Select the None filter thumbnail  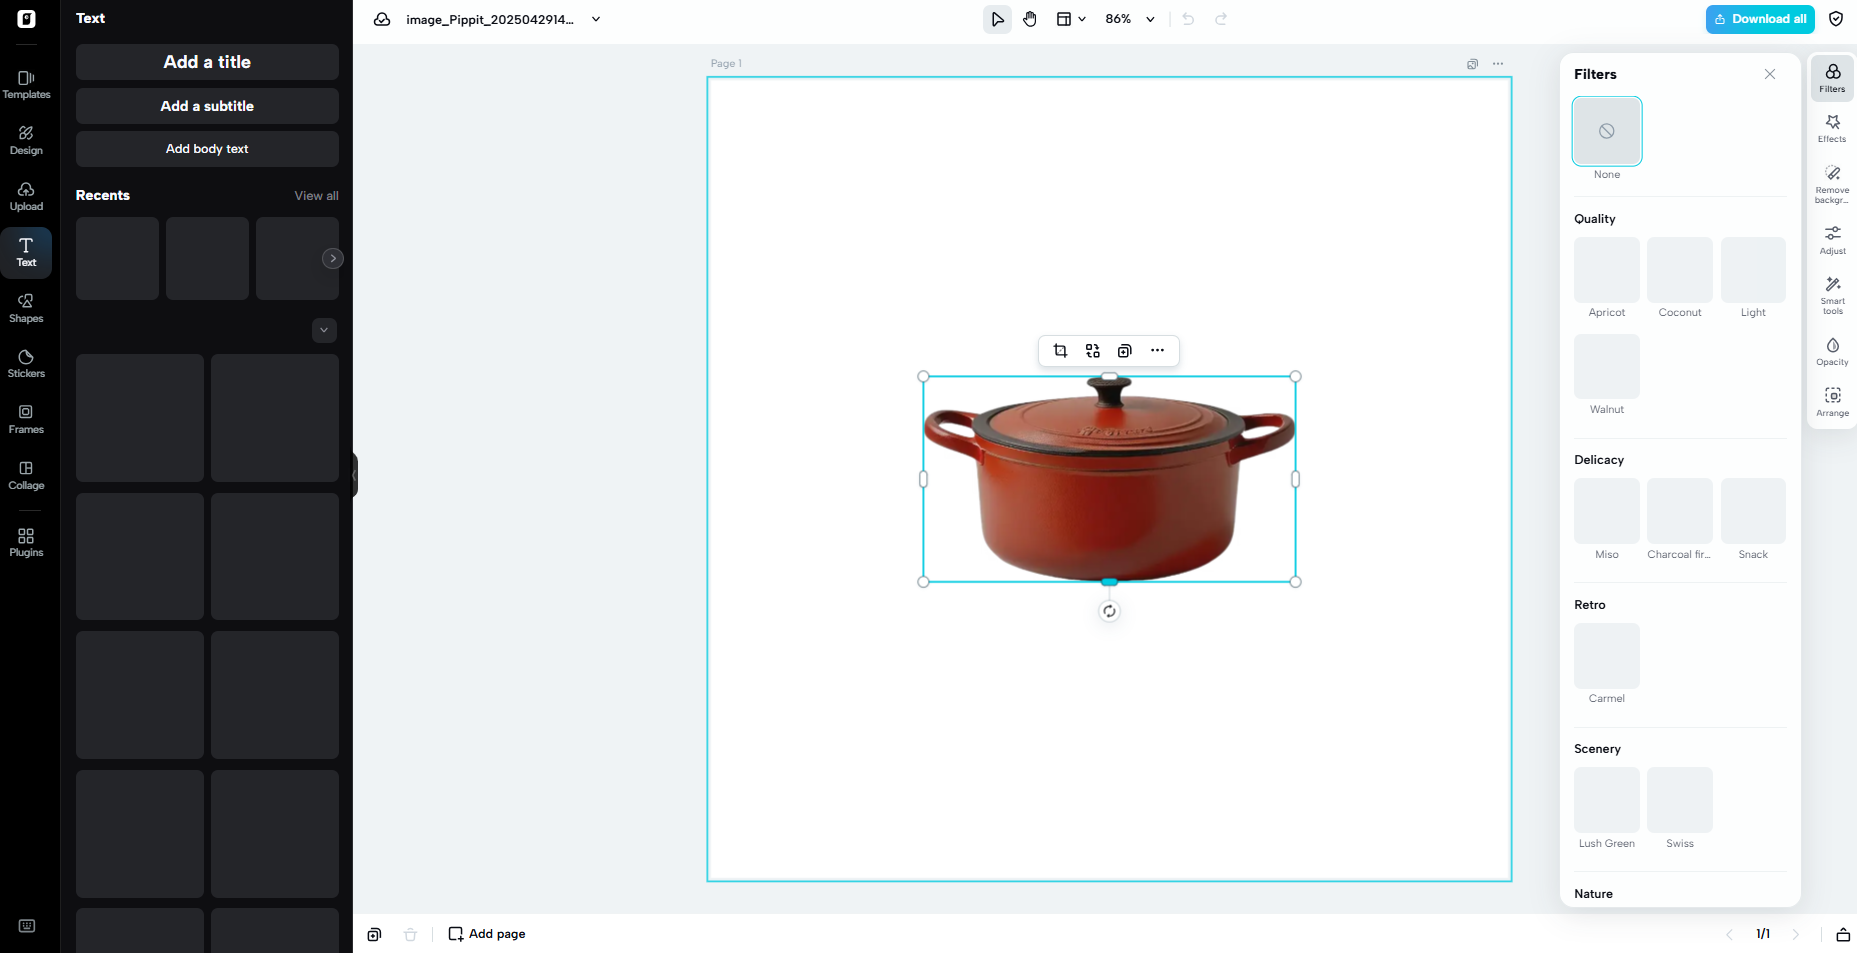(1606, 131)
